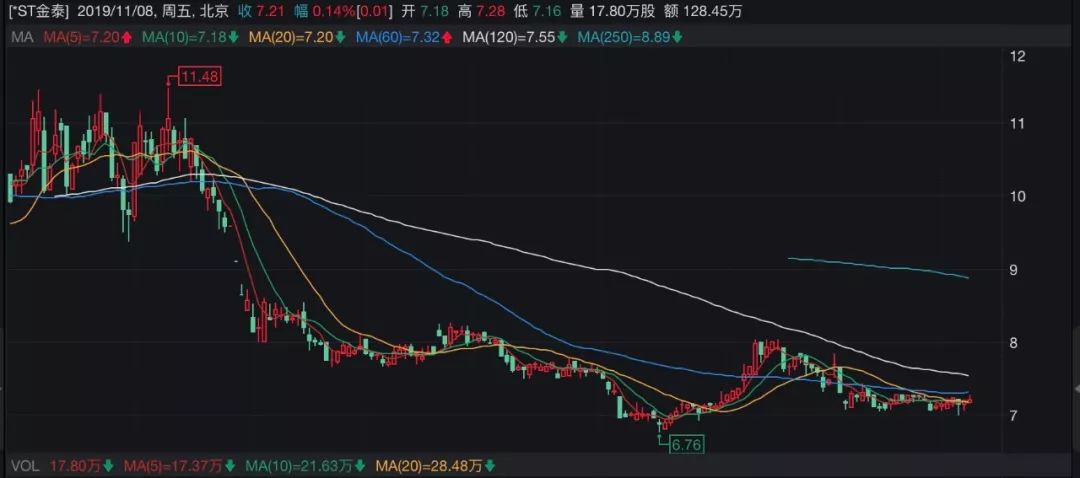Image resolution: width=1080 pixels, height=478 pixels.
Task: Click the red up arrow after MA(5)
Action: pyautogui.click(x=126, y=37)
